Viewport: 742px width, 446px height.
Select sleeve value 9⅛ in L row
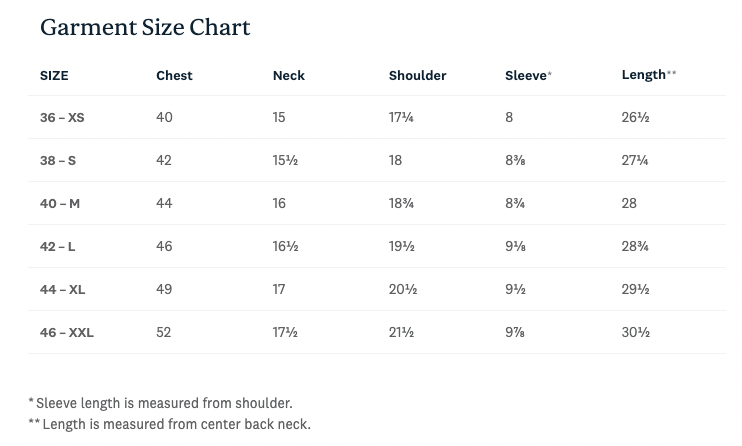tap(516, 247)
